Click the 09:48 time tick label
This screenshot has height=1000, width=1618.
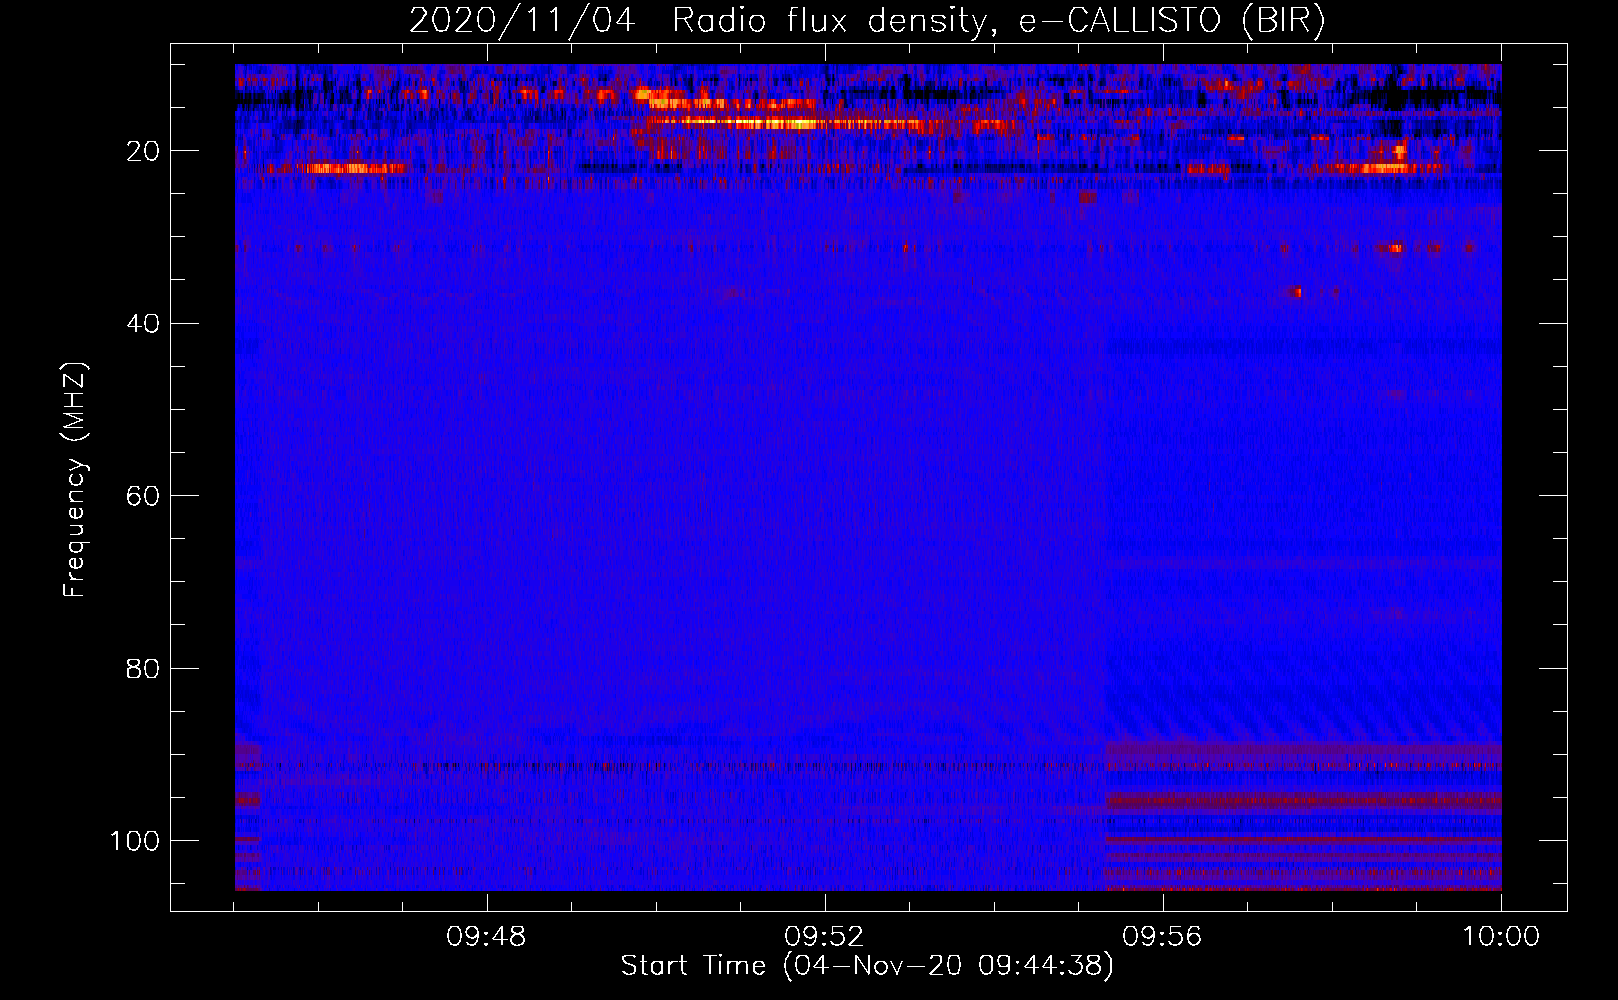point(487,937)
